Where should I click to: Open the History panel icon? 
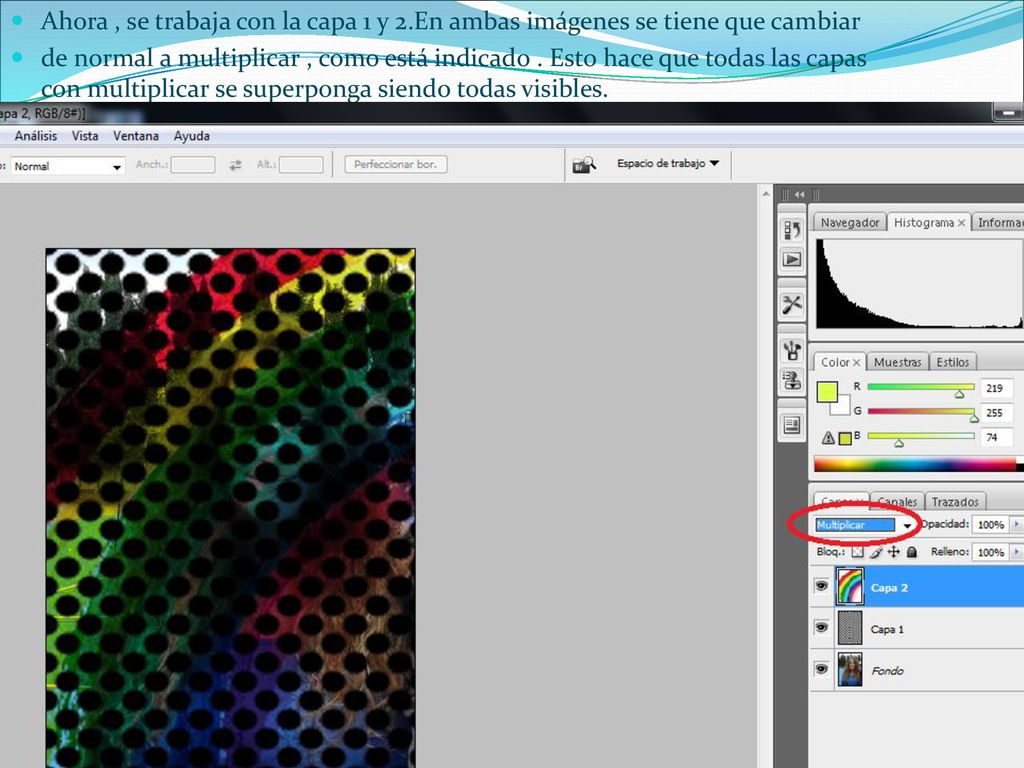point(792,230)
